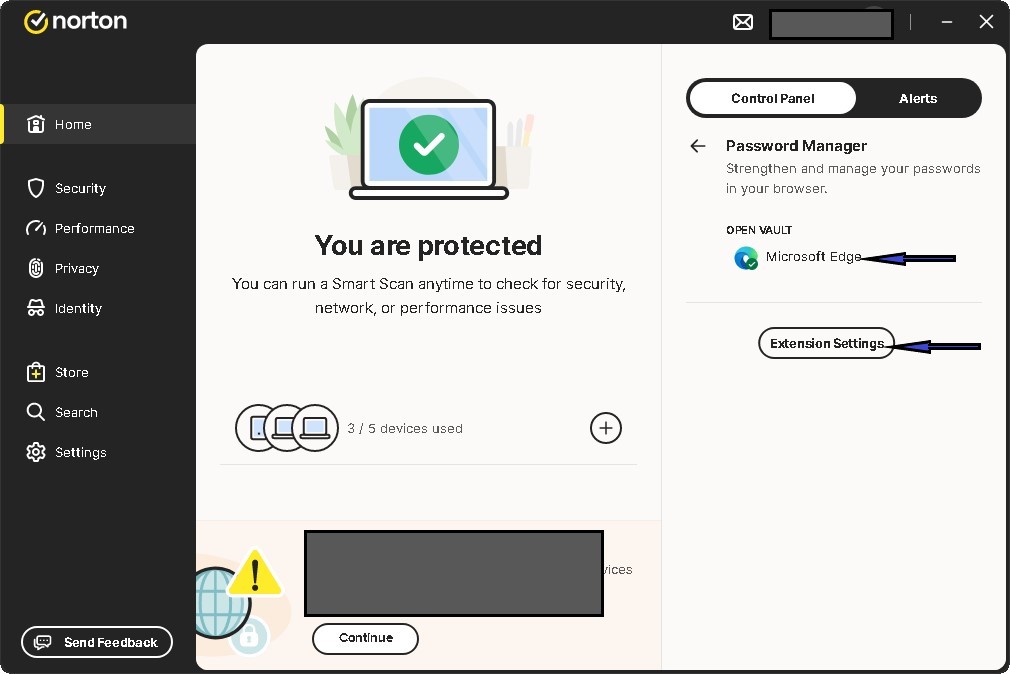This screenshot has width=1010, height=674.
Task: Click the Norton logo in header
Action: coord(76,21)
